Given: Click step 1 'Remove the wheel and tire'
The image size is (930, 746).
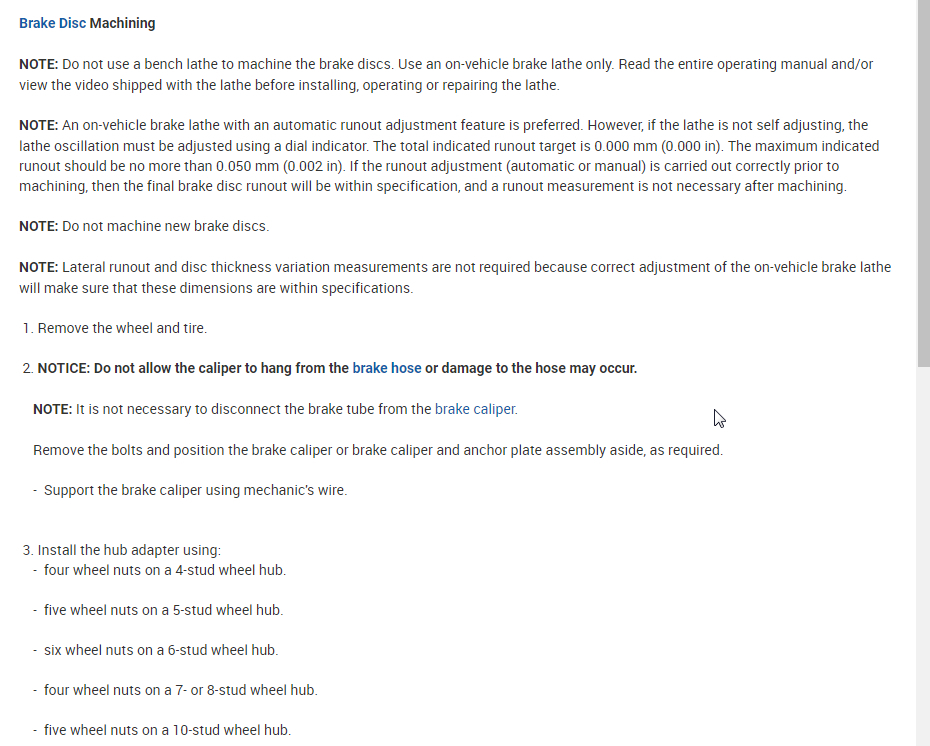Looking at the screenshot, I should 122,328.
